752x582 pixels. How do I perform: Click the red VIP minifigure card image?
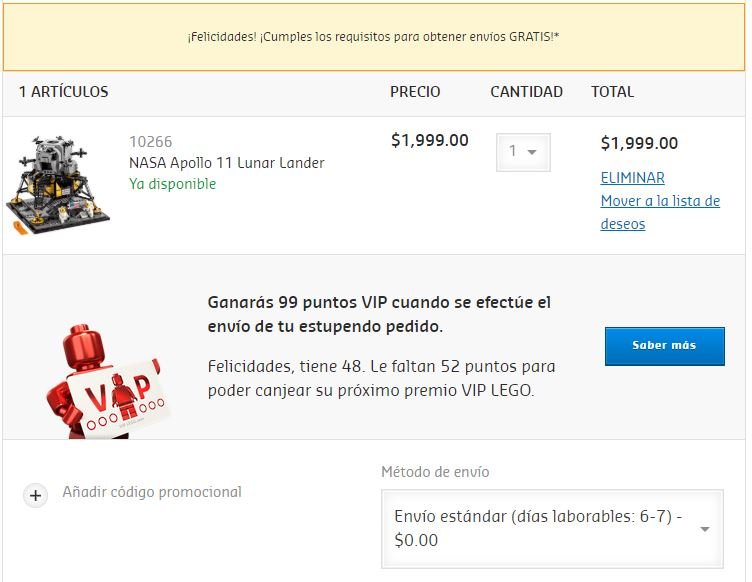[x=109, y=382]
